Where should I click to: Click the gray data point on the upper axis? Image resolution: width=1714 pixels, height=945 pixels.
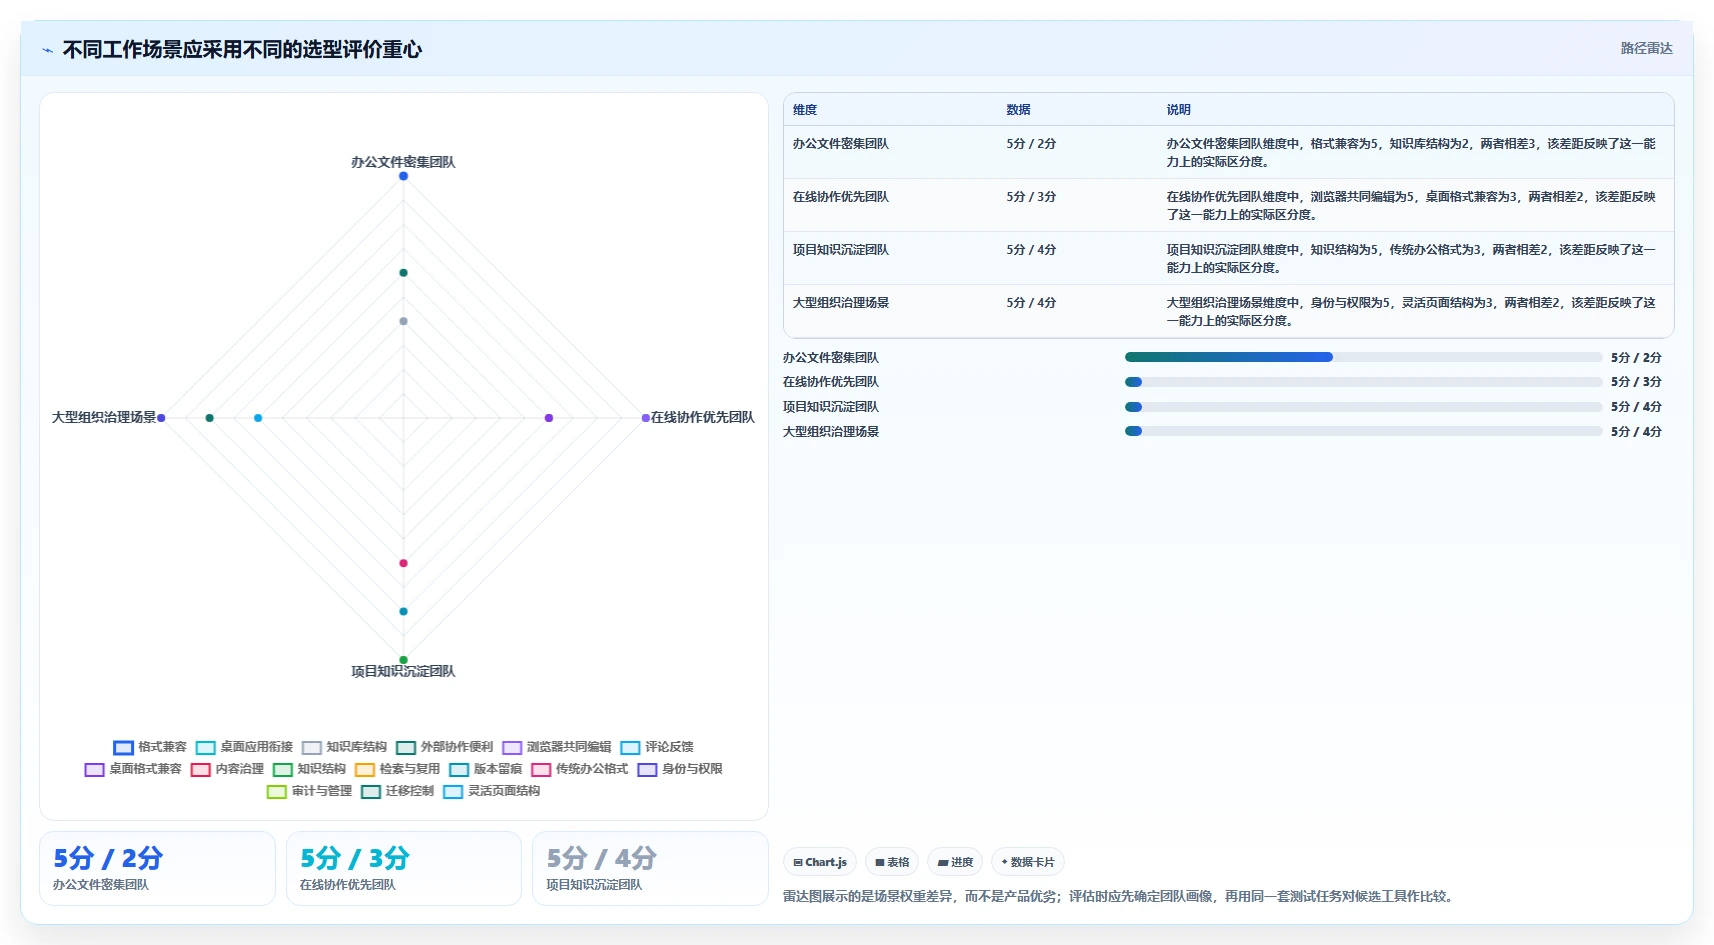pos(404,321)
